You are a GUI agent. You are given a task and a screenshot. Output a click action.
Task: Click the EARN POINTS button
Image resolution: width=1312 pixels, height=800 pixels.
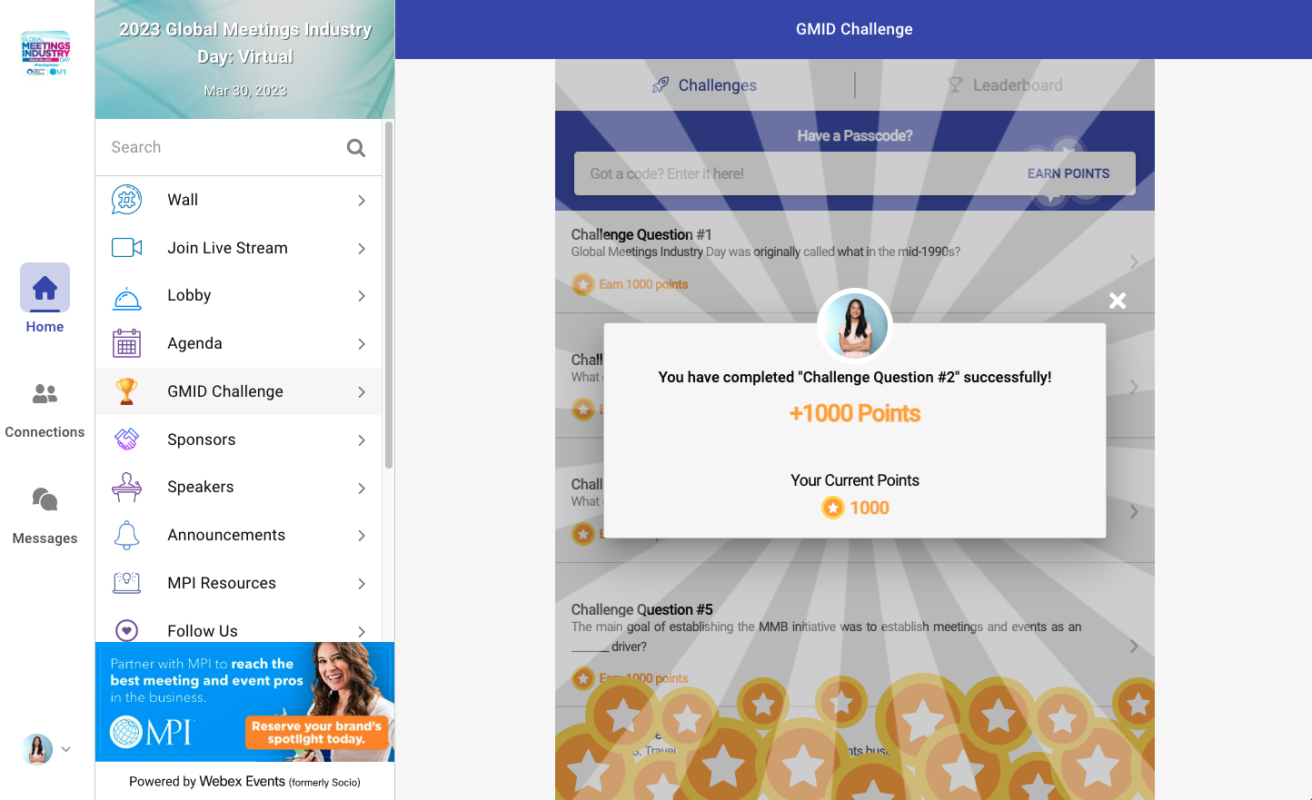(x=1068, y=174)
